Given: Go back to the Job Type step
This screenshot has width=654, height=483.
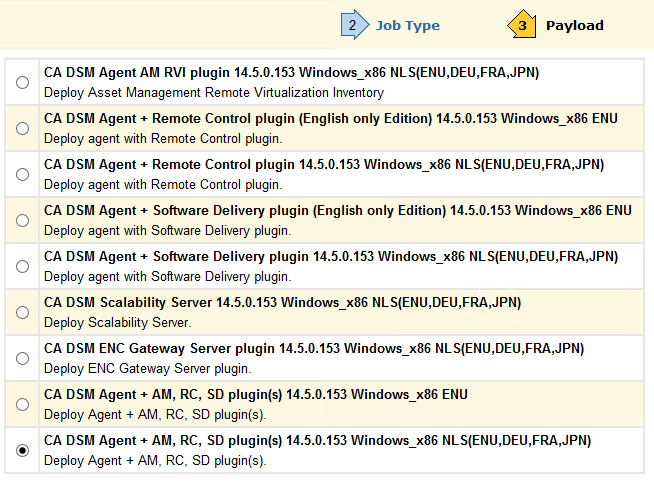Looking at the screenshot, I should [x=407, y=26].
